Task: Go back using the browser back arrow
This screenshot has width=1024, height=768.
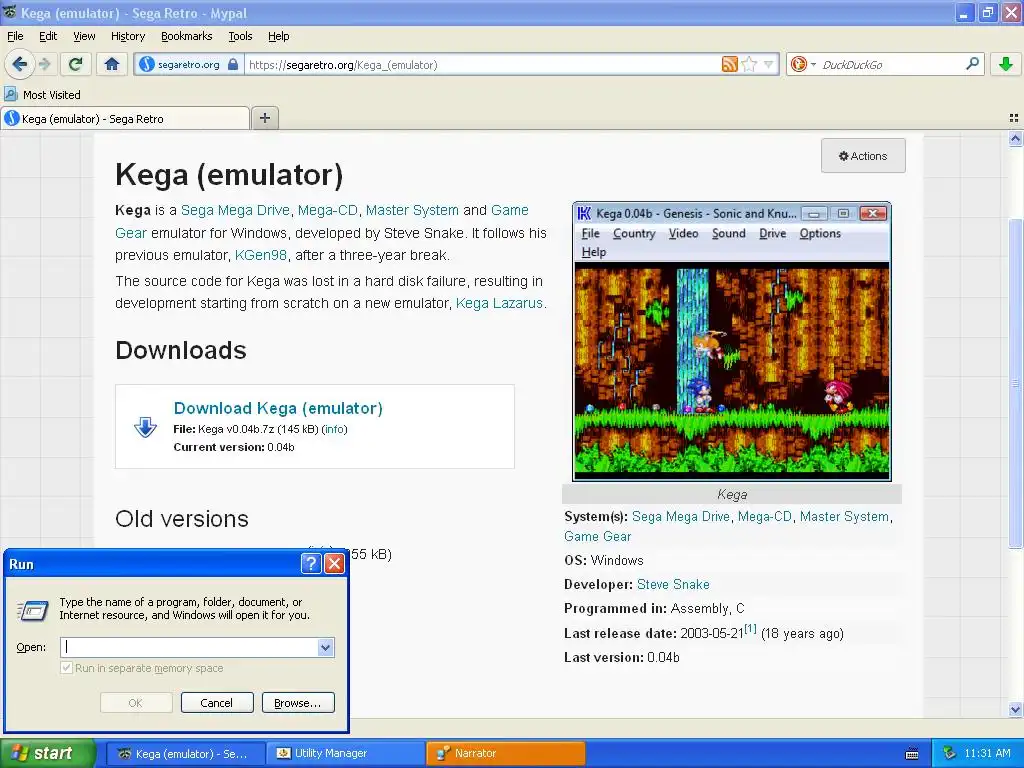Action: (x=20, y=64)
